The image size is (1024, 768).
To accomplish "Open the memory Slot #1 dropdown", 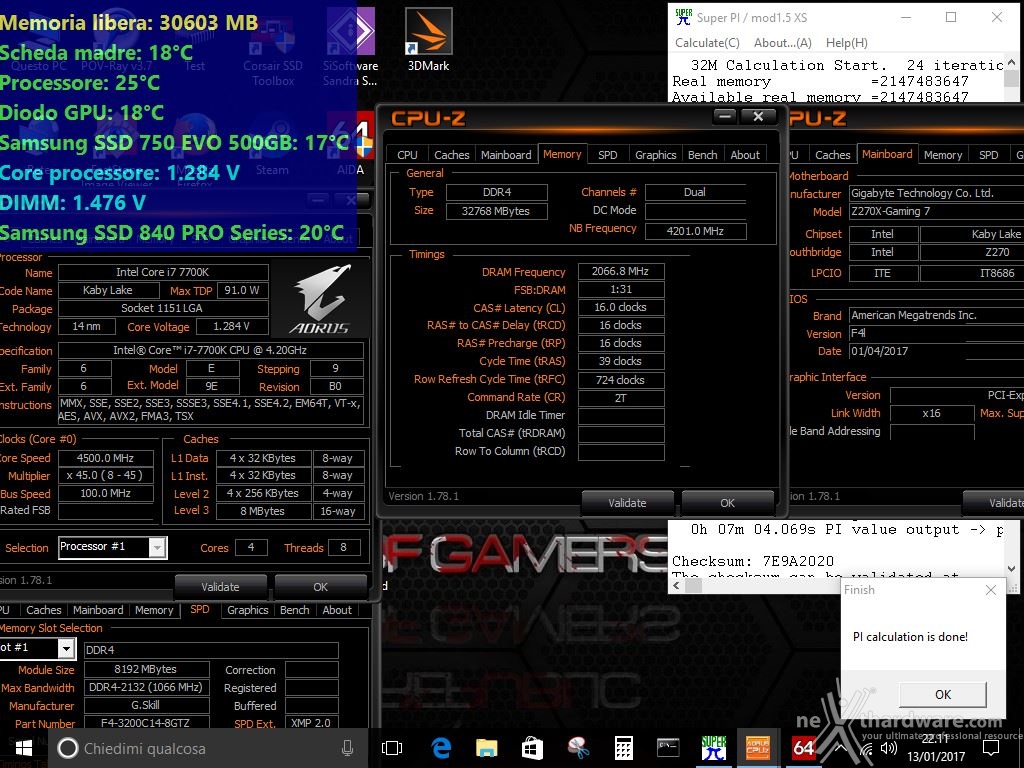I will 66,648.
